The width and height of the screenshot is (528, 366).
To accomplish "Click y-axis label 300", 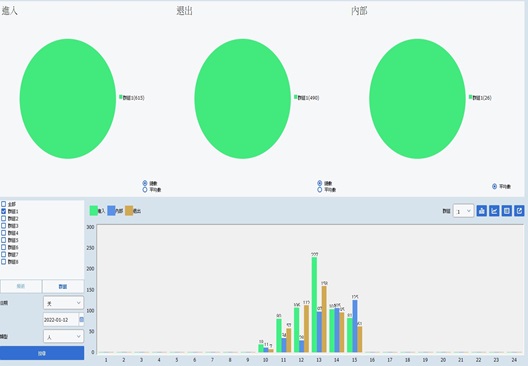I will (90, 227).
